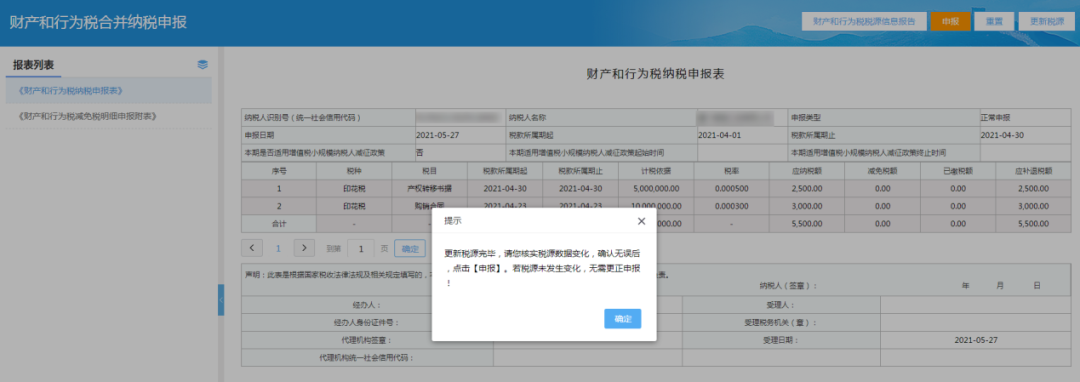Click the layers icon beside 报表列表
The width and height of the screenshot is (1080, 382).
[x=202, y=65]
